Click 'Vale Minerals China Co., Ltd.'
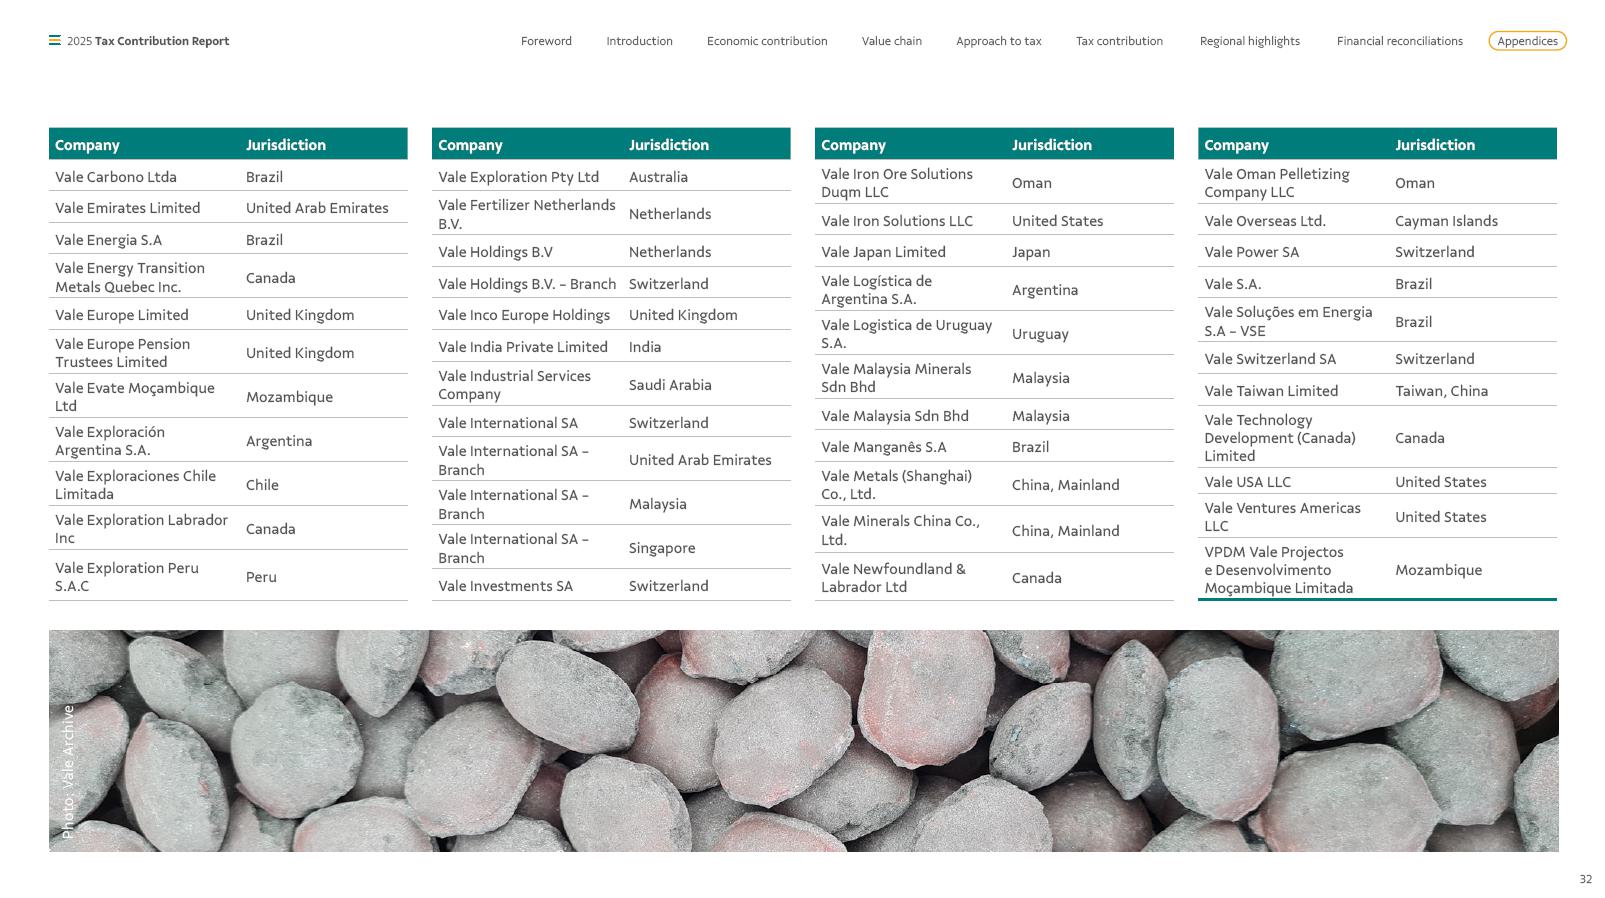This screenshot has height=898, width=1605. point(901,531)
